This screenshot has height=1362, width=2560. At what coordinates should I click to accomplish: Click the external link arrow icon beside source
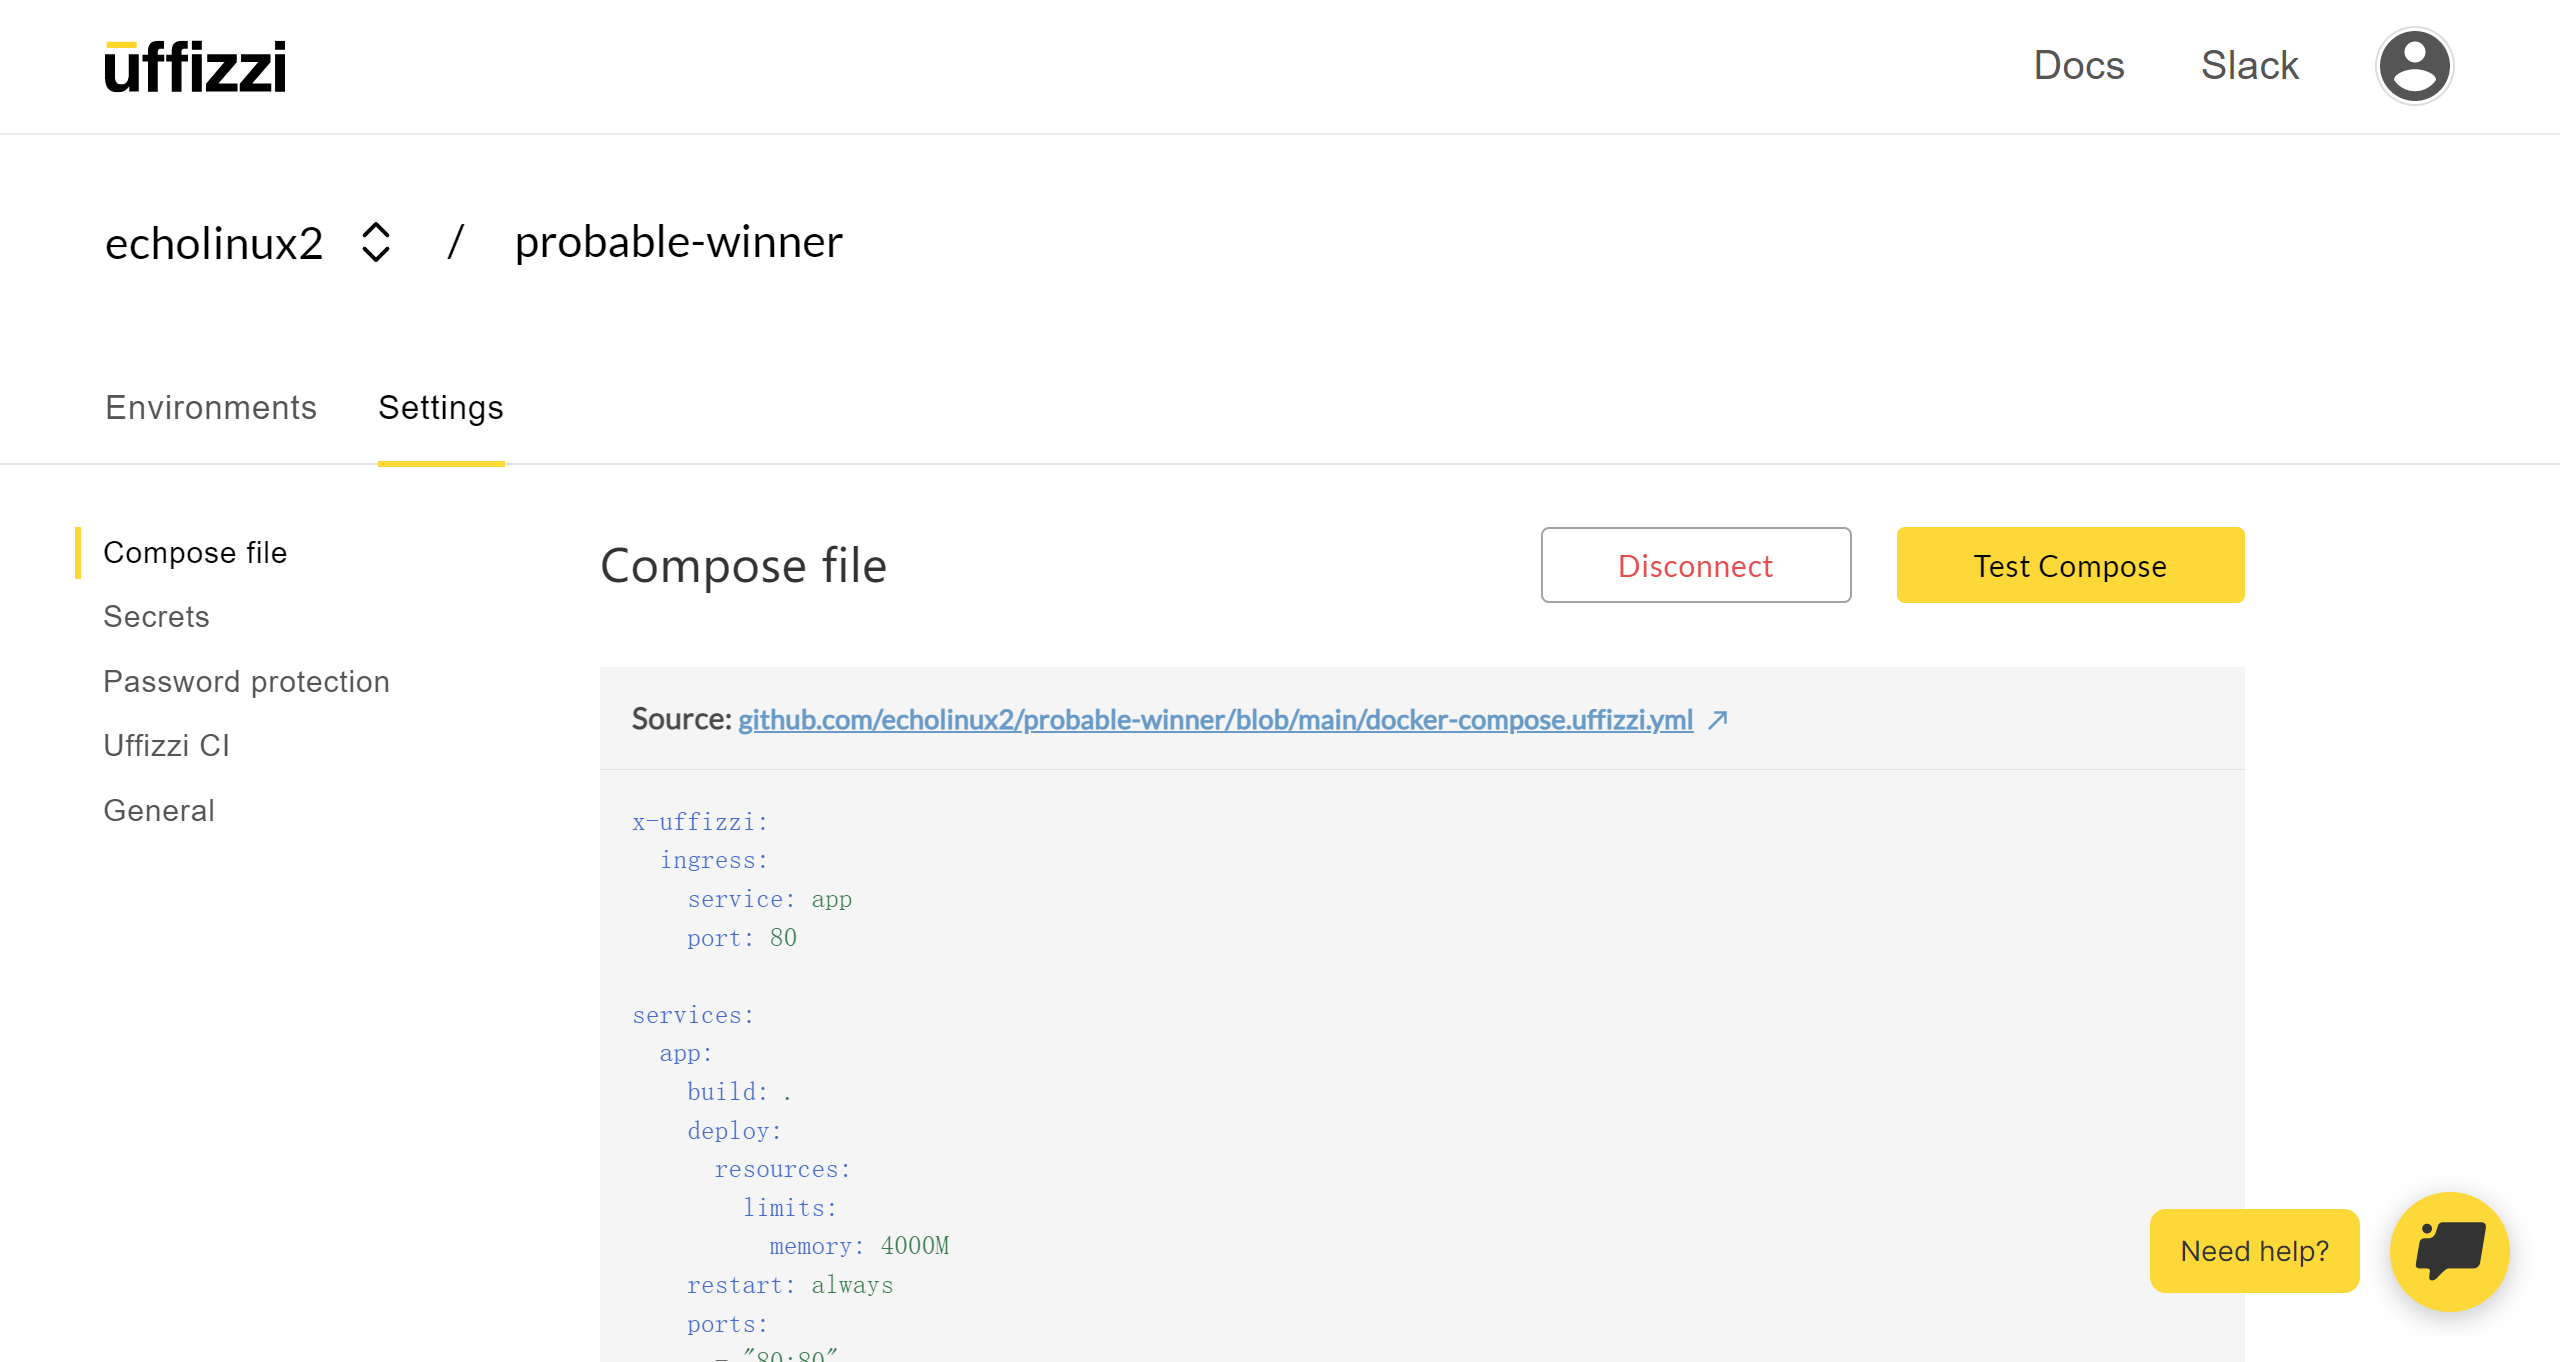1718,720
